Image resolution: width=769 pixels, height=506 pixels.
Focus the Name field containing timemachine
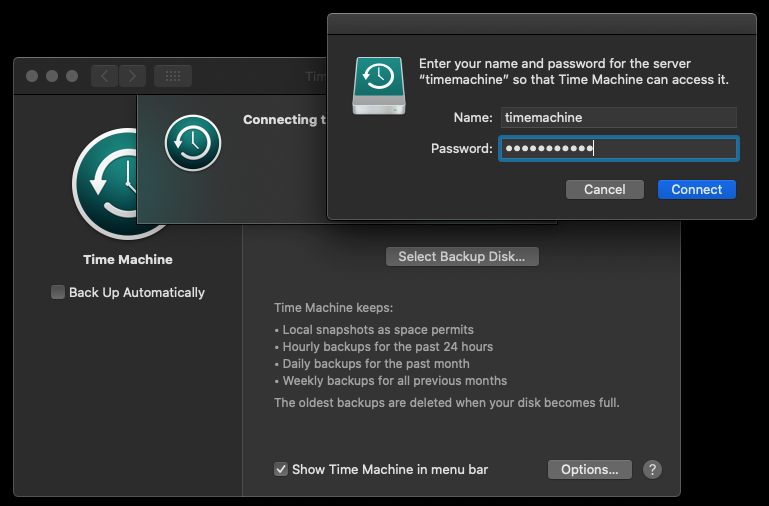click(618, 118)
